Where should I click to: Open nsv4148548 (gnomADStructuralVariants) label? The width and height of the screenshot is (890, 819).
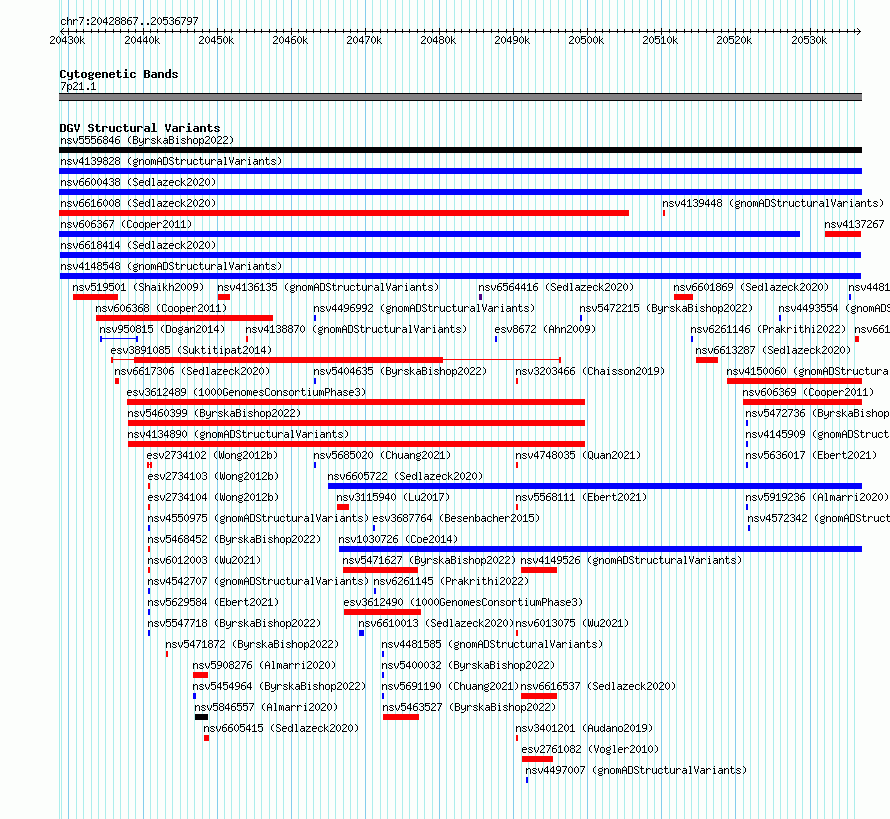click(x=171, y=266)
